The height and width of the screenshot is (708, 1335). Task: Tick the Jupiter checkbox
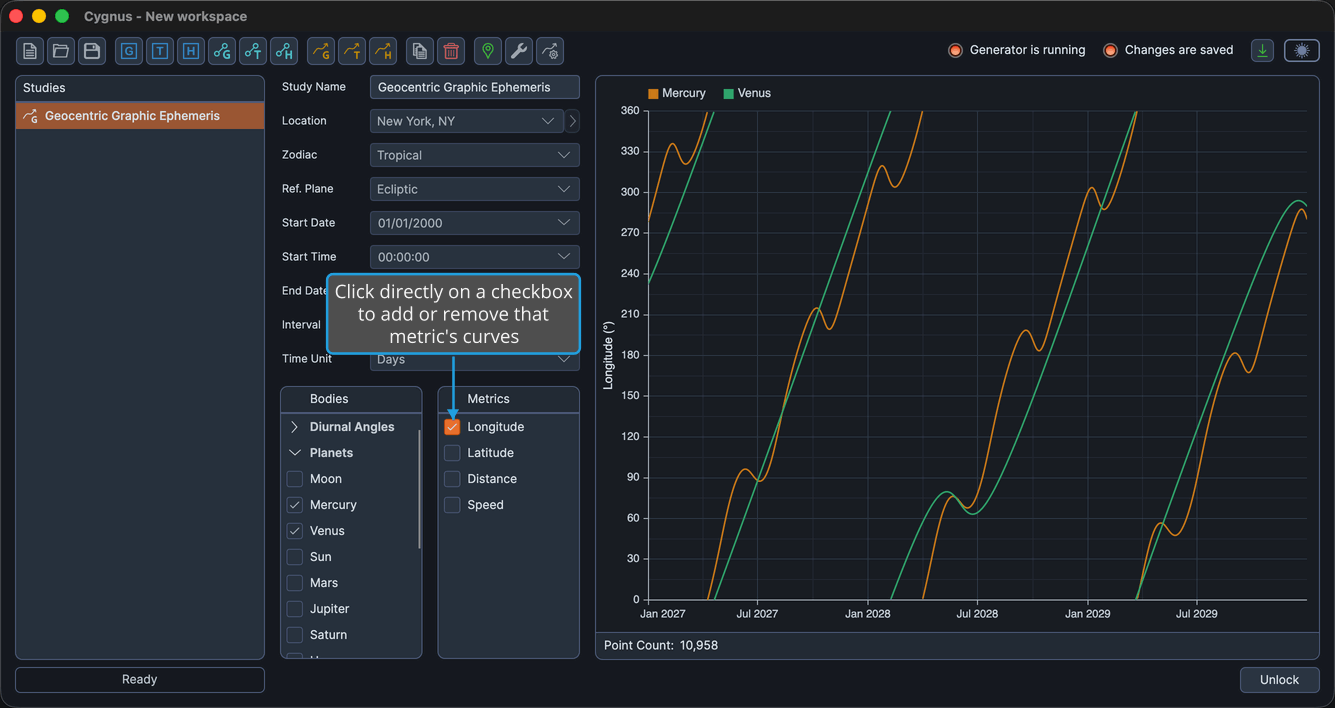(x=295, y=609)
